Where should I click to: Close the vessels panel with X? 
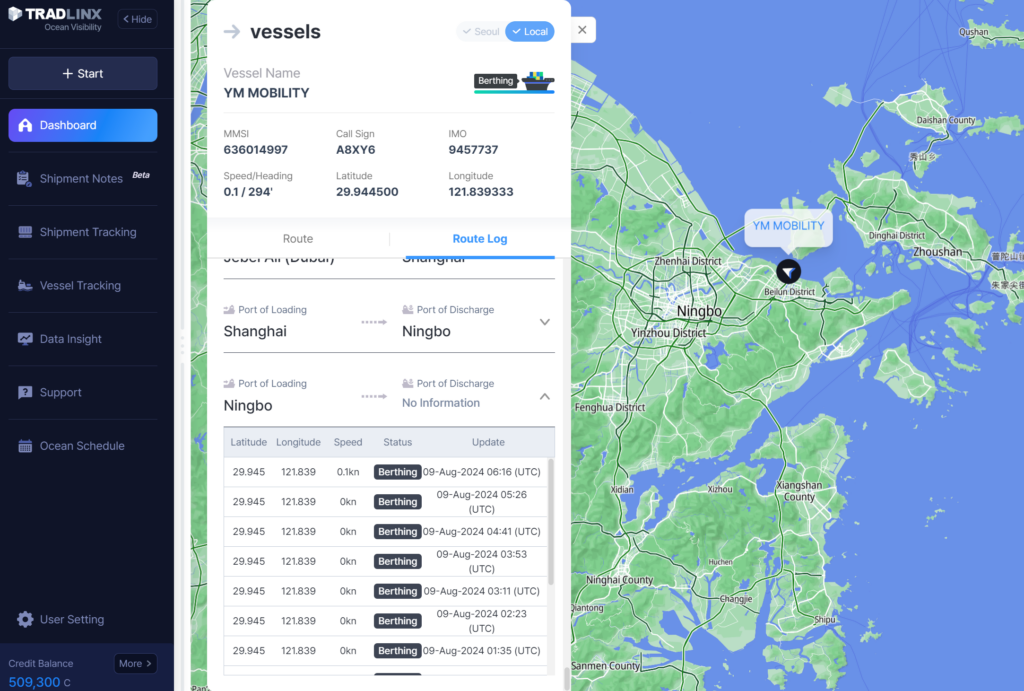click(583, 30)
